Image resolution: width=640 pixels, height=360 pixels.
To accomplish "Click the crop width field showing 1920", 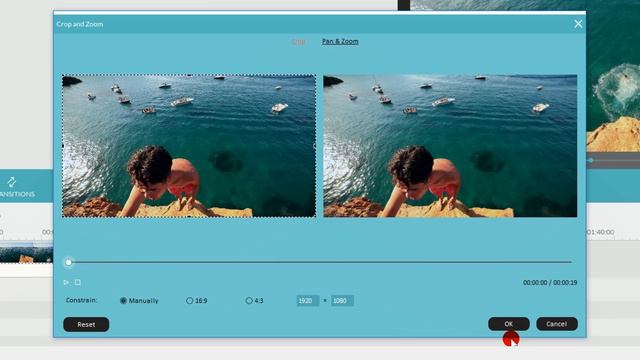I will pos(307,301).
